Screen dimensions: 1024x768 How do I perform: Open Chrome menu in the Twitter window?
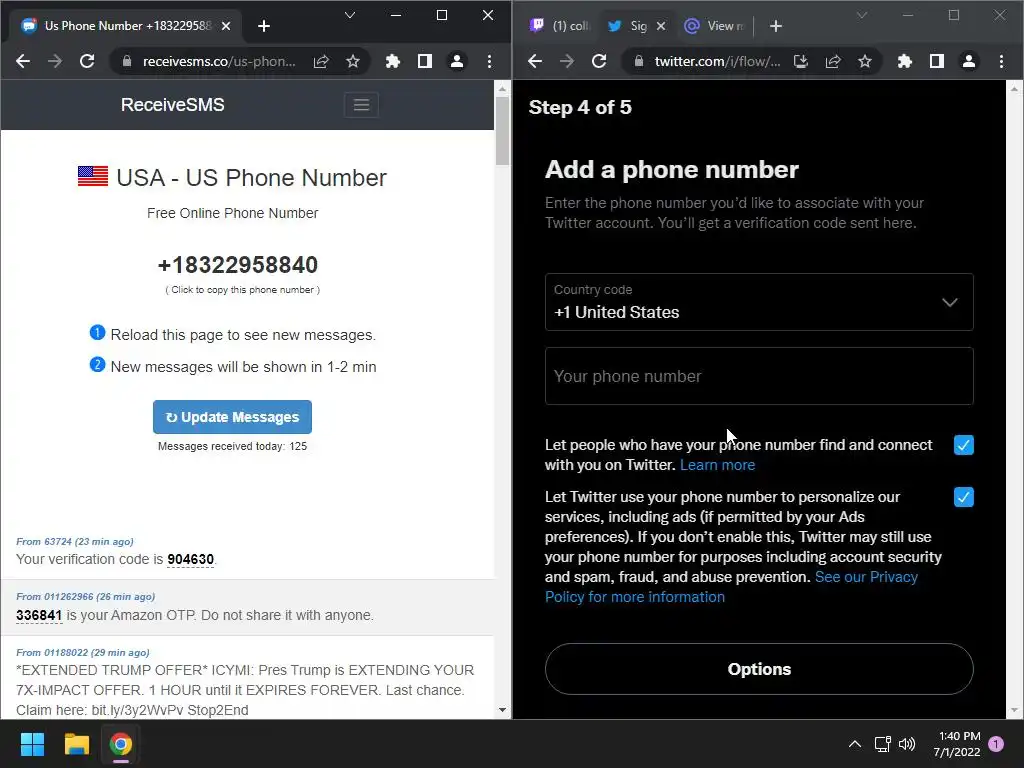coord(1001,61)
